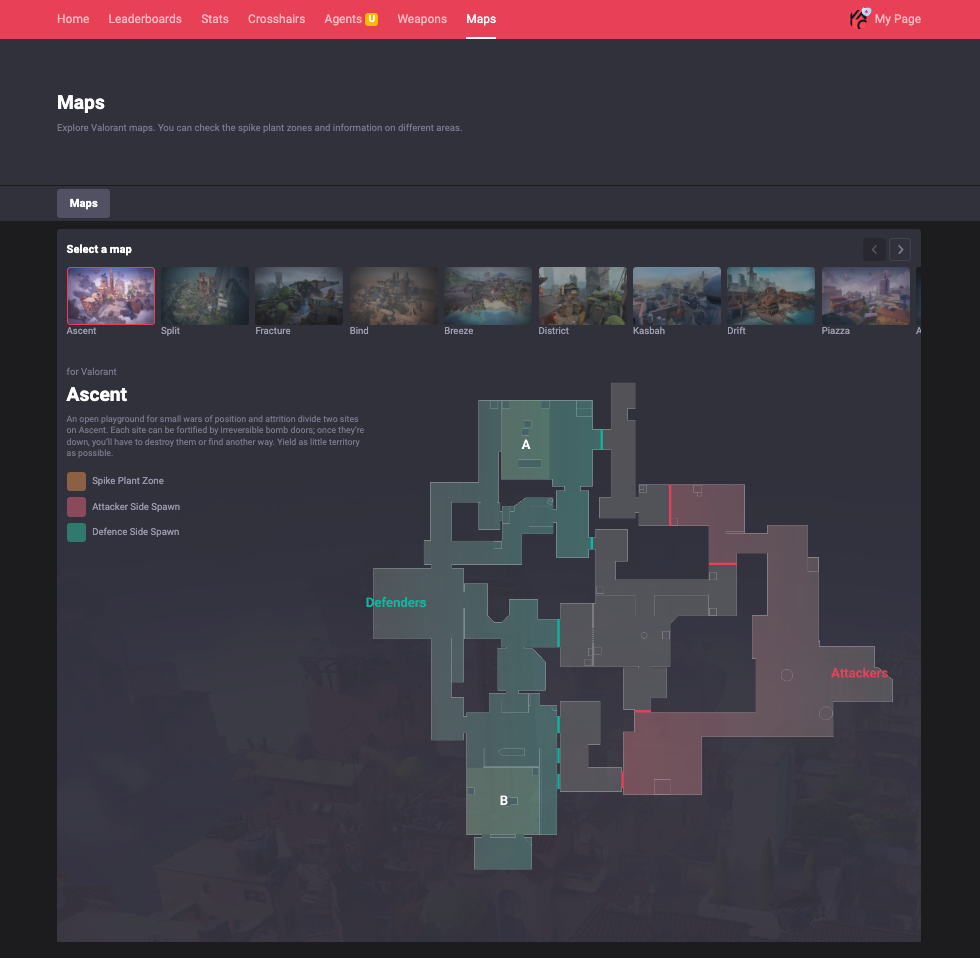Viewport: 980px width, 958px height.
Task: Click the Defence Side Spawn legend label
Action: 136,532
